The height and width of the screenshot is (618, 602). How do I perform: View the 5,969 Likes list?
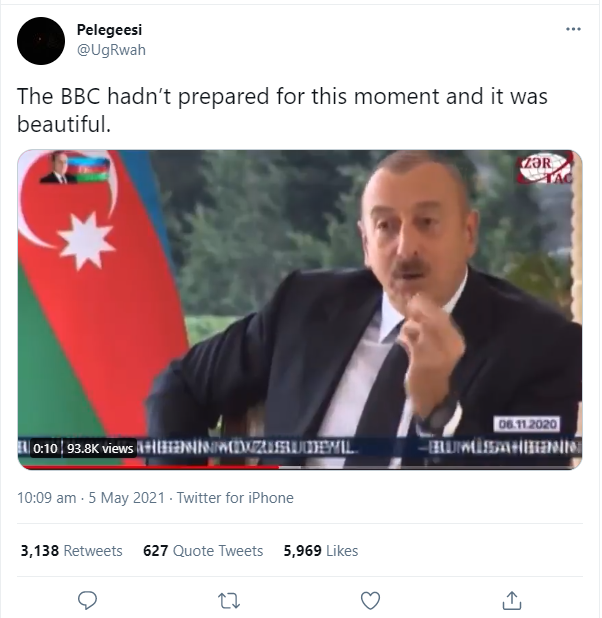(321, 551)
